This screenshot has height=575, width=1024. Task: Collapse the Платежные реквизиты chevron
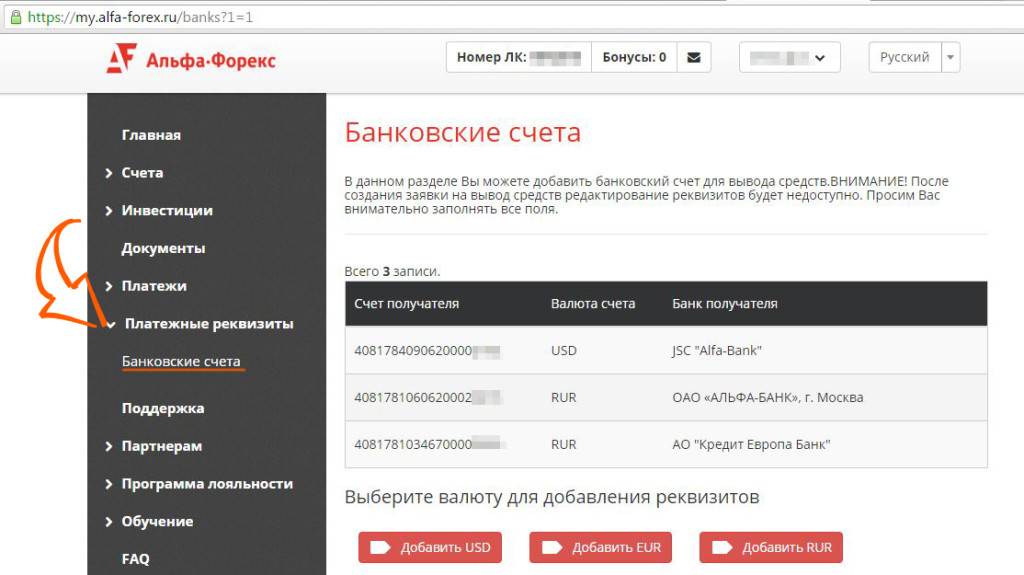pos(111,324)
